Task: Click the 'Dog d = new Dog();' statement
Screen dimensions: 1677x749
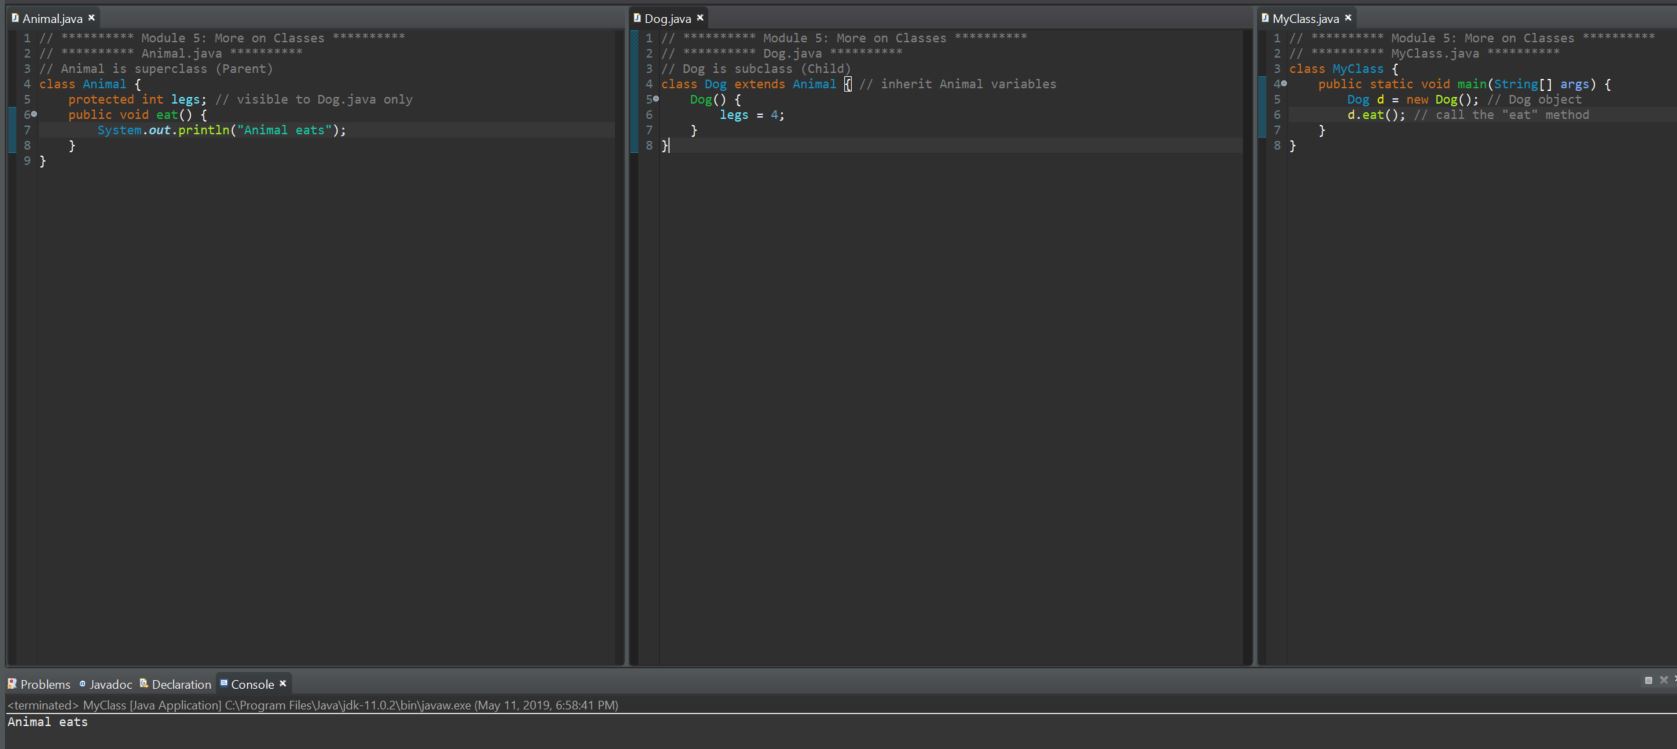Action: [1413, 99]
